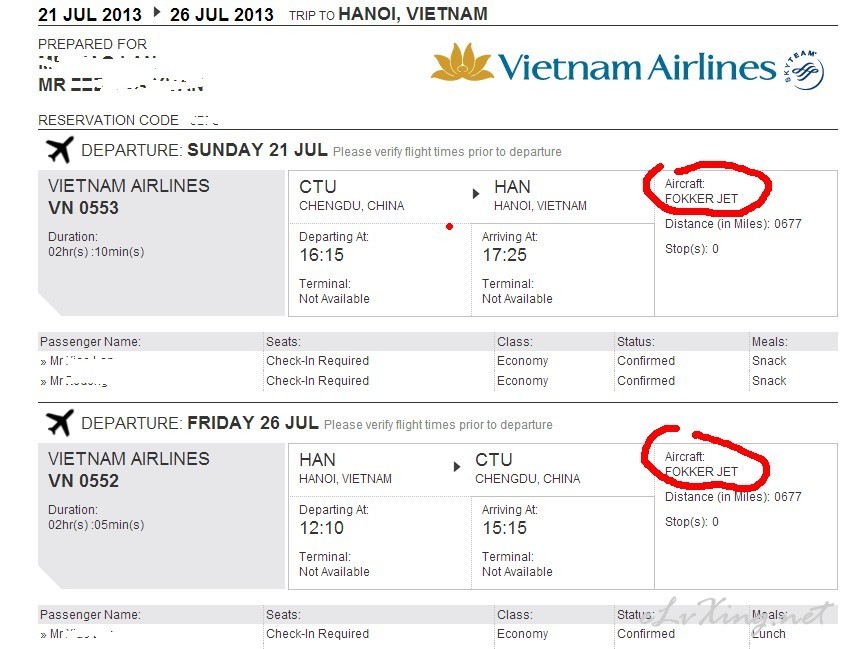Click the airplane icon beside Friday 26 Jul departure

[x=60, y=422]
